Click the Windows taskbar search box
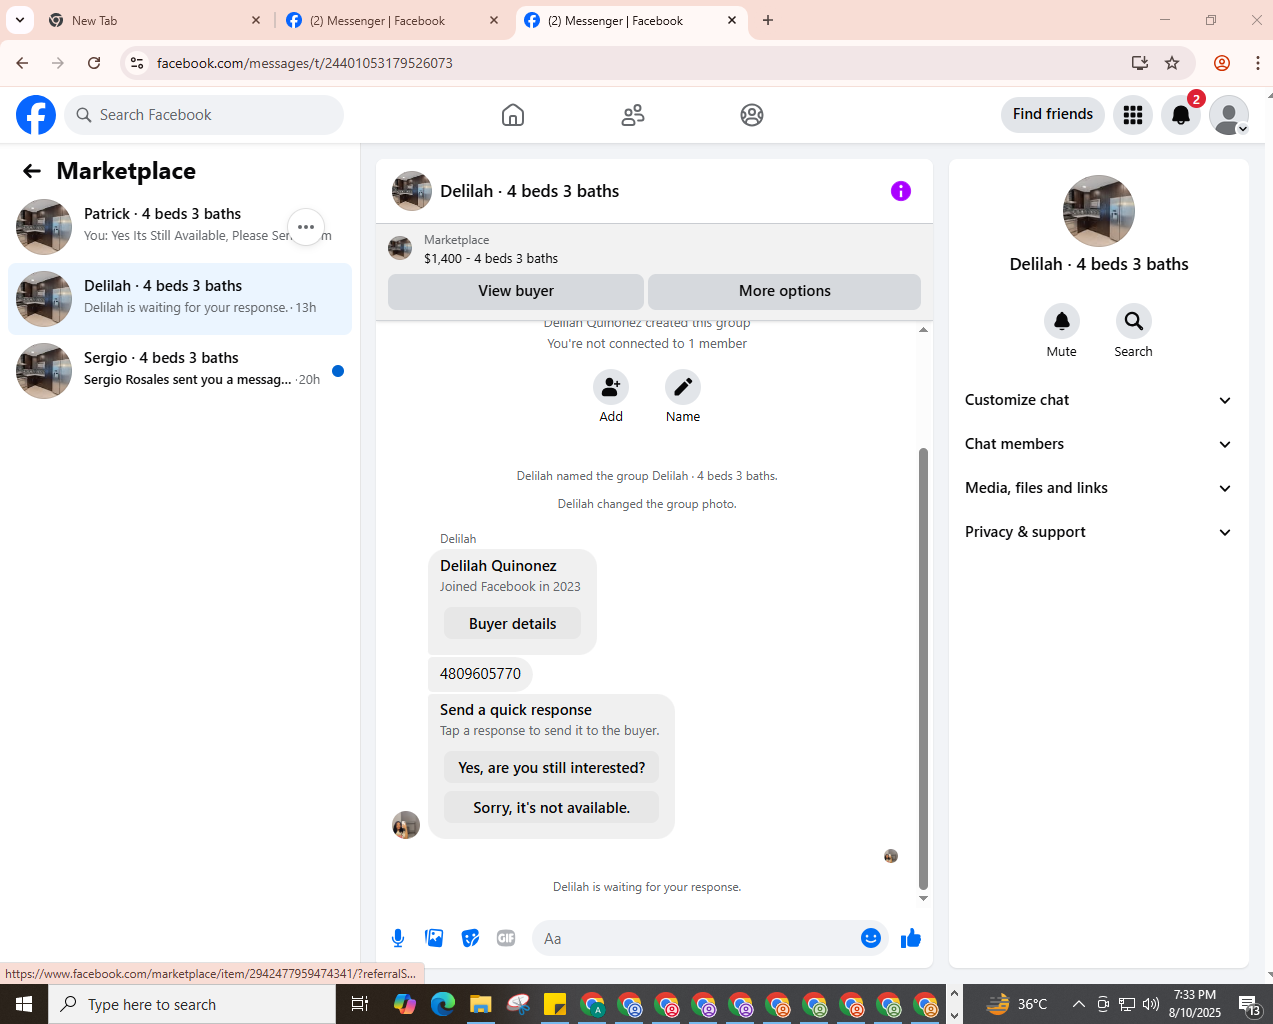Screen dimensions: 1273x1024 pos(192,1004)
